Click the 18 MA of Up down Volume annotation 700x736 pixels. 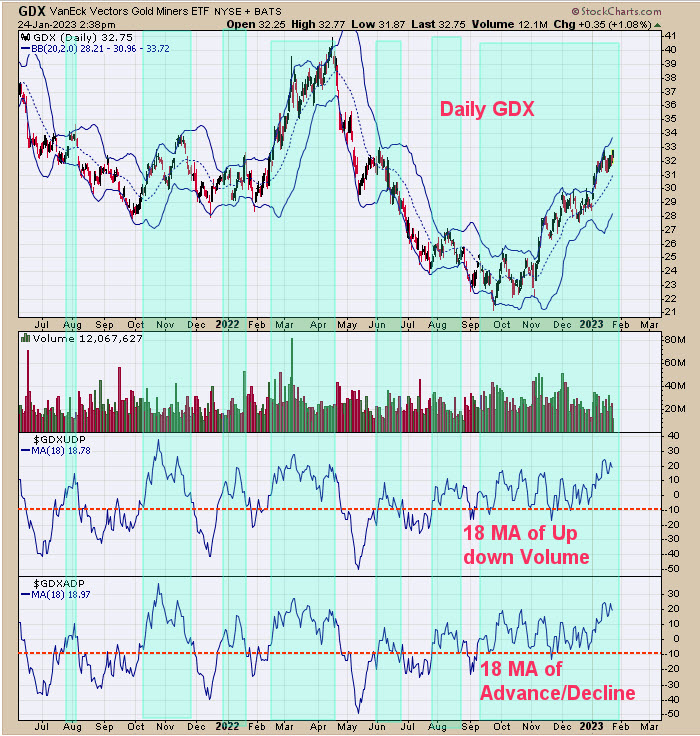[526, 545]
